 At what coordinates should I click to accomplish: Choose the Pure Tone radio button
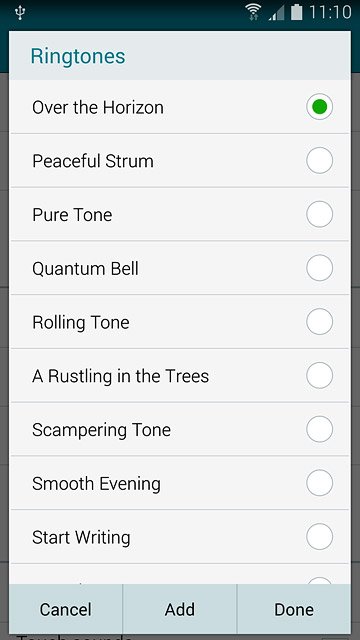click(319, 214)
